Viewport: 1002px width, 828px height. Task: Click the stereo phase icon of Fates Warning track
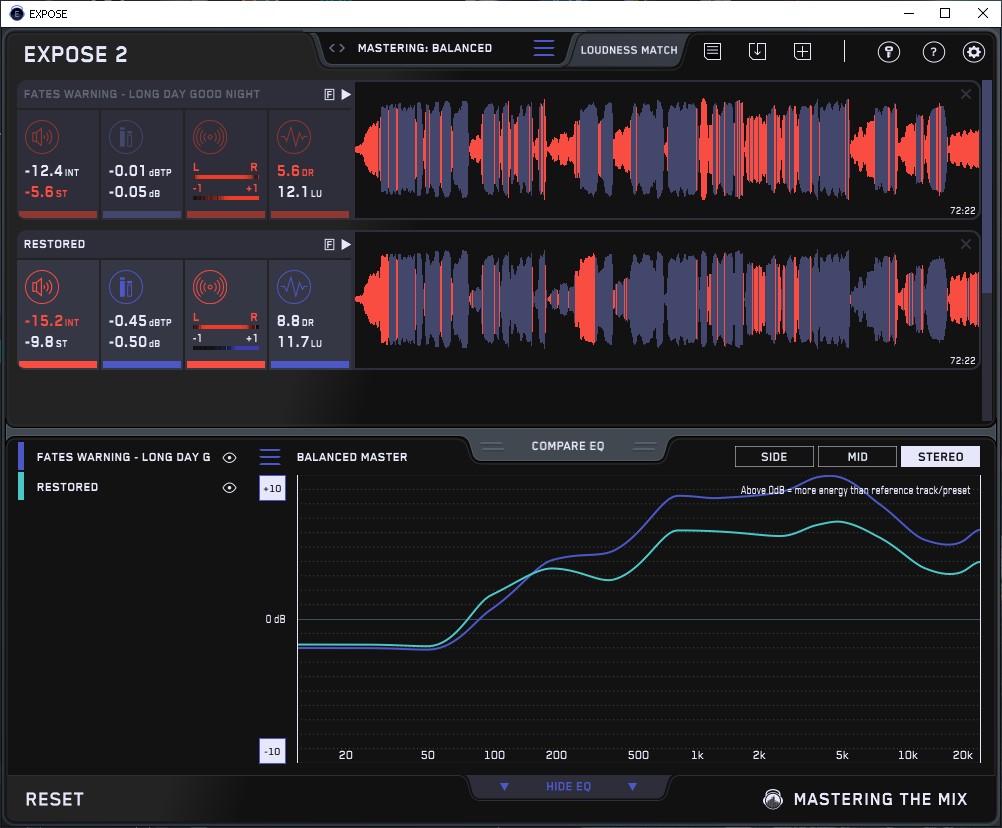pyautogui.click(x=210, y=137)
